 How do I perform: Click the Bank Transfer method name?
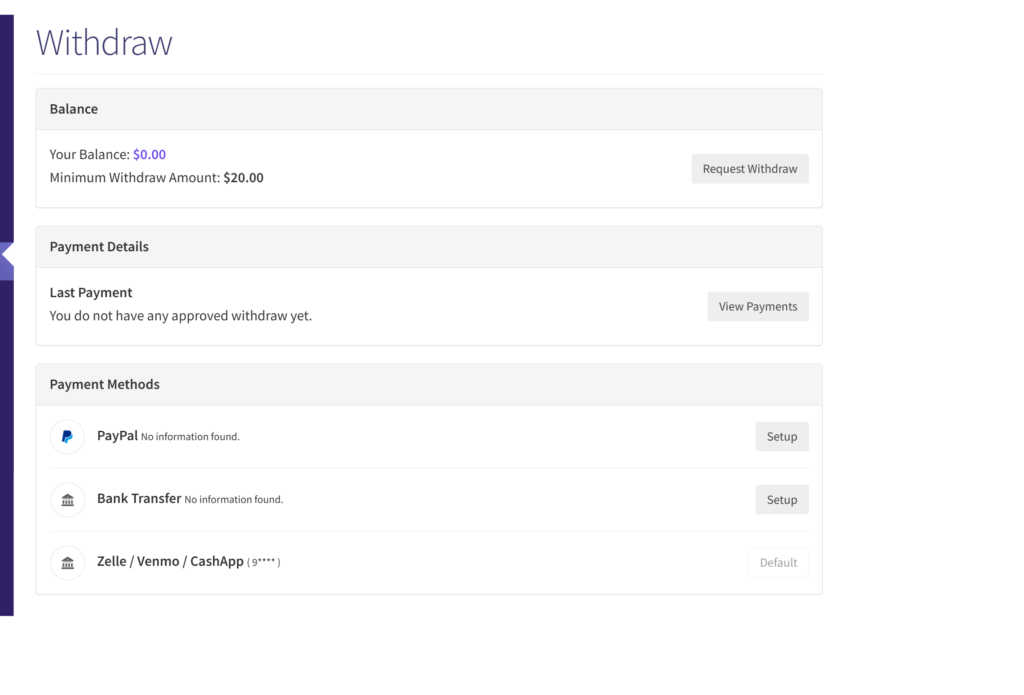(x=139, y=498)
